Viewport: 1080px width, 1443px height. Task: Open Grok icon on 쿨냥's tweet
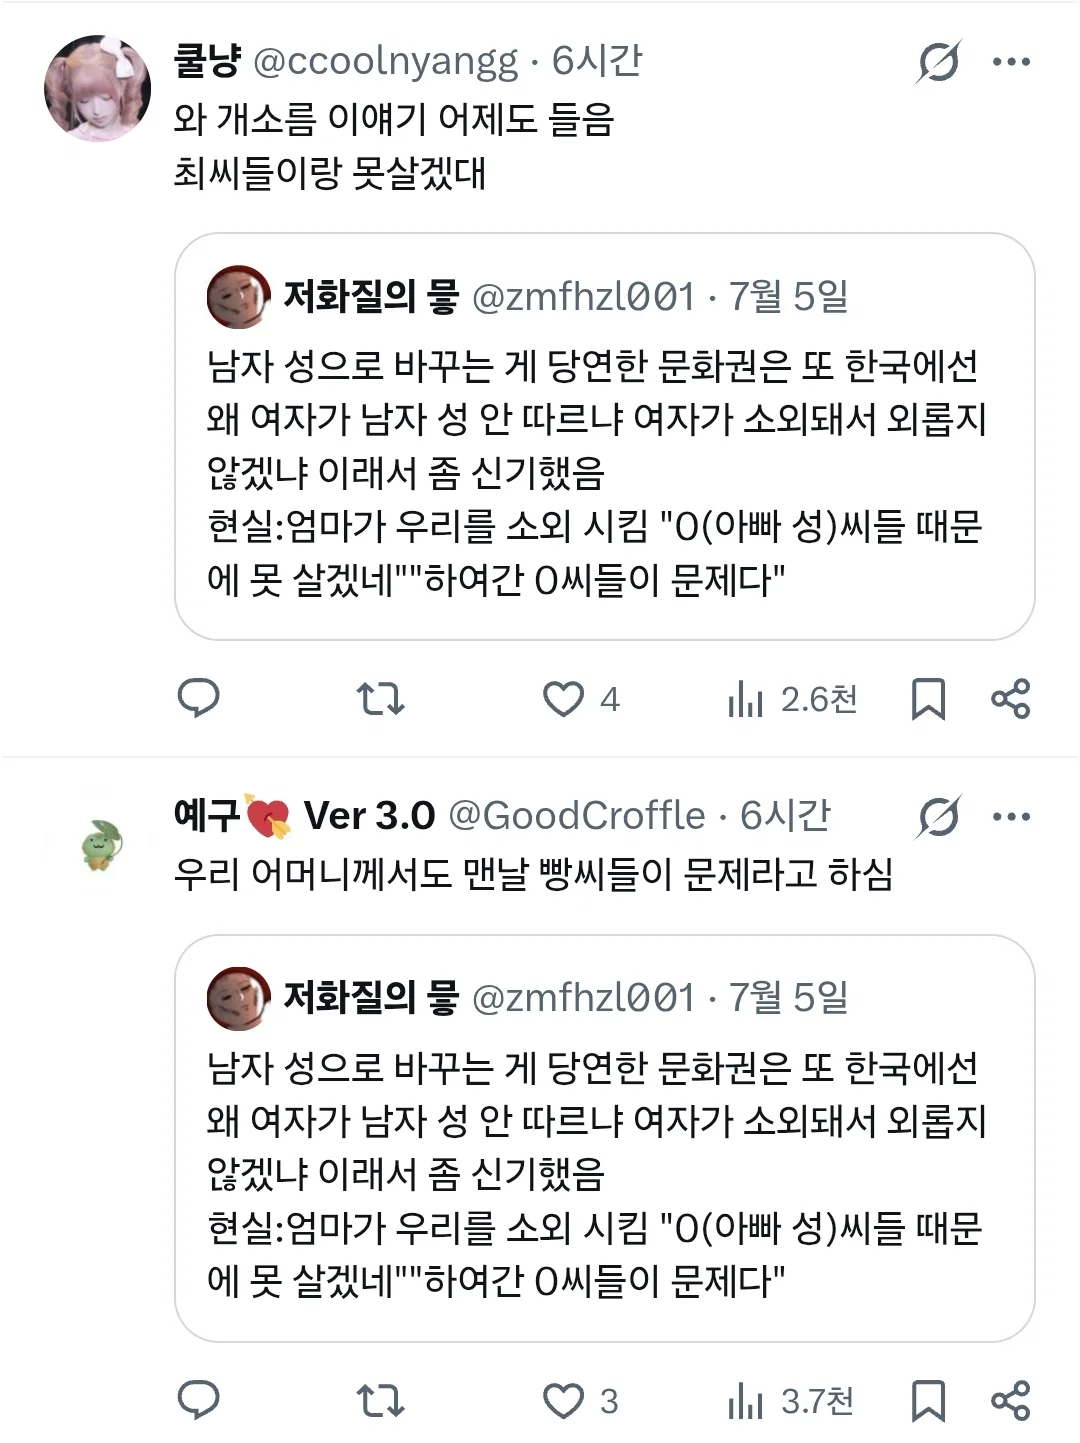pyautogui.click(x=939, y=62)
